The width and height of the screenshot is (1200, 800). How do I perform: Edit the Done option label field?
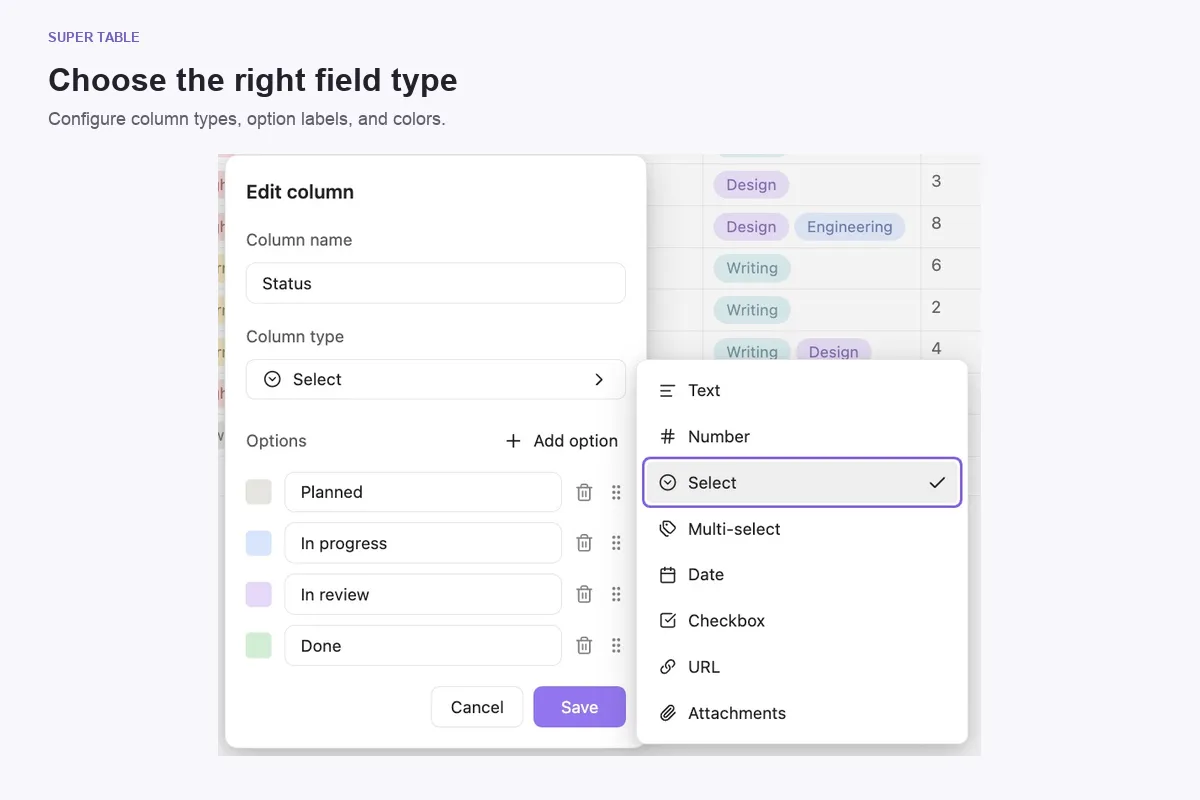tap(423, 646)
